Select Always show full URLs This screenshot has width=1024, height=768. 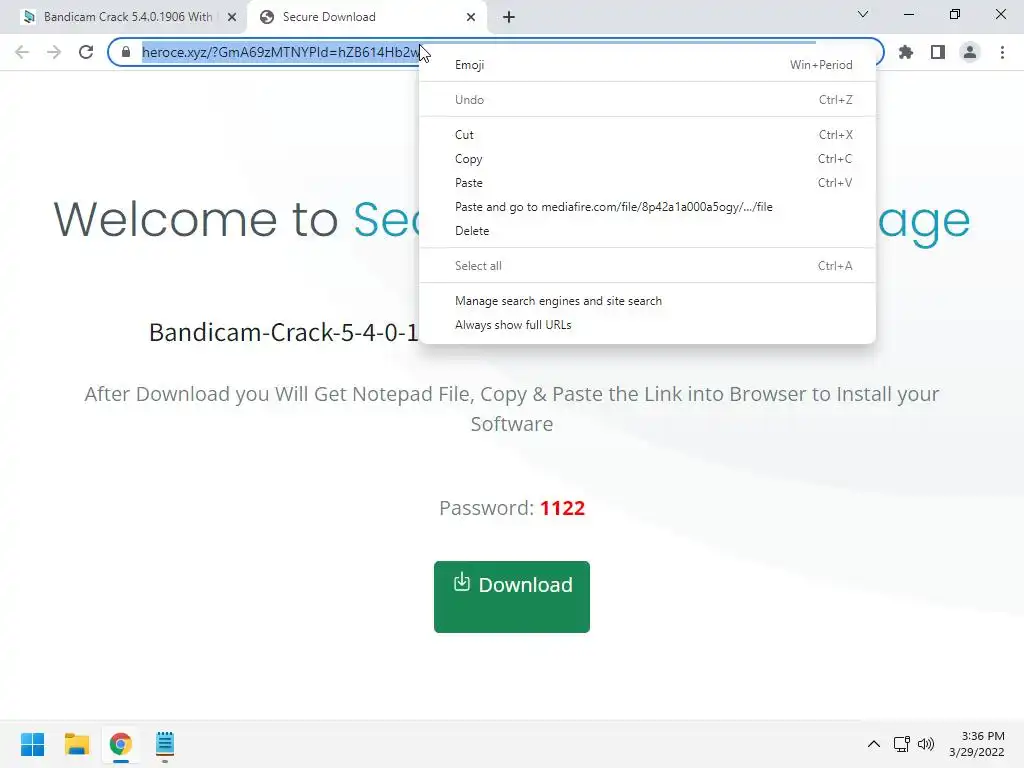pyautogui.click(x=647, y=325)
